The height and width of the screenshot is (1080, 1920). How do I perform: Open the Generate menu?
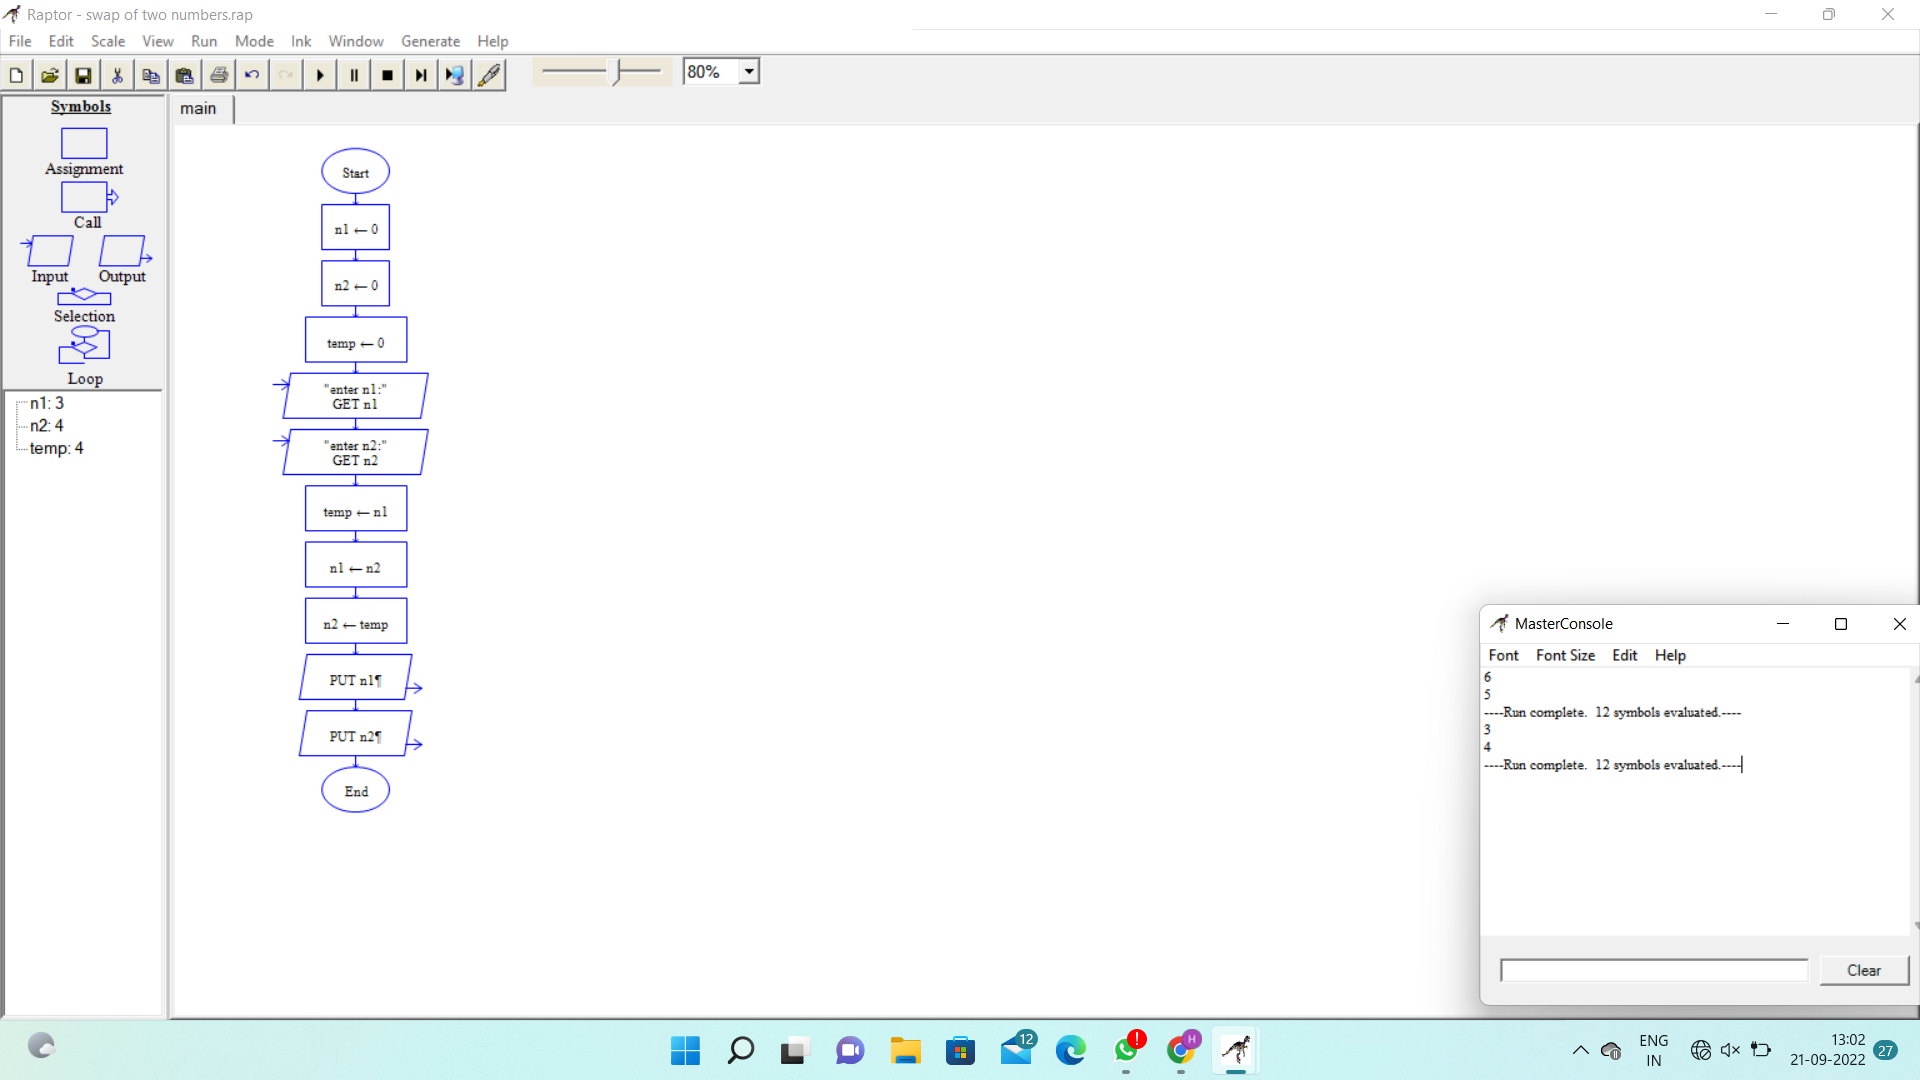[430, 41]
